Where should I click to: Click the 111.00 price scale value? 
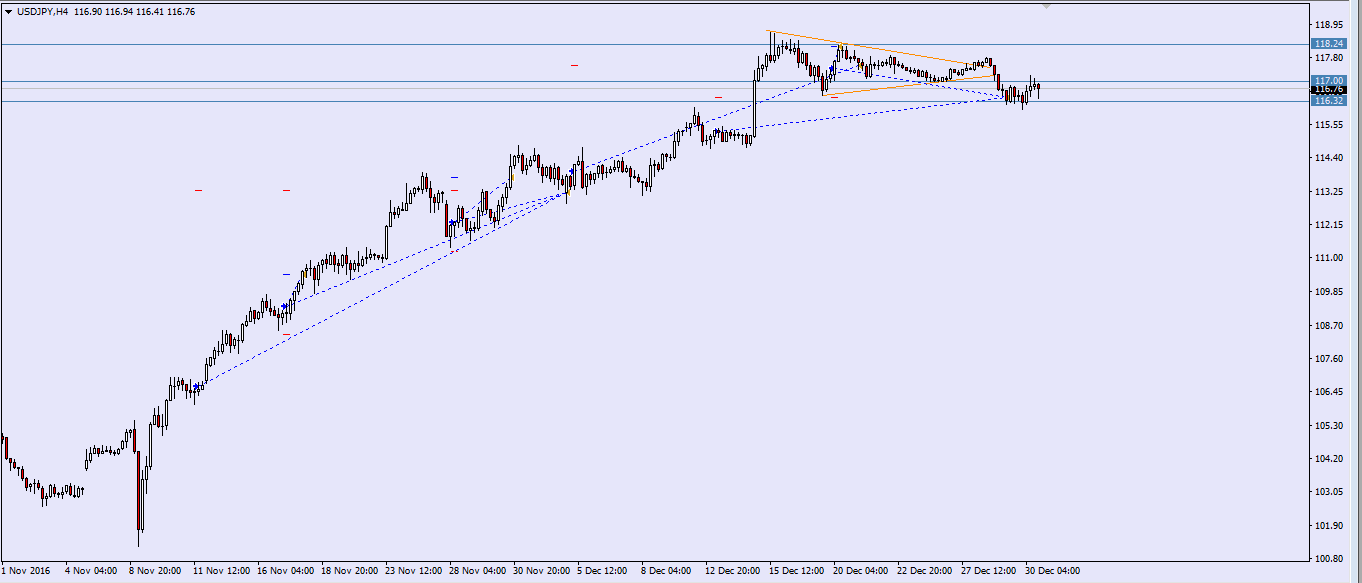(x=1329, y=258)
